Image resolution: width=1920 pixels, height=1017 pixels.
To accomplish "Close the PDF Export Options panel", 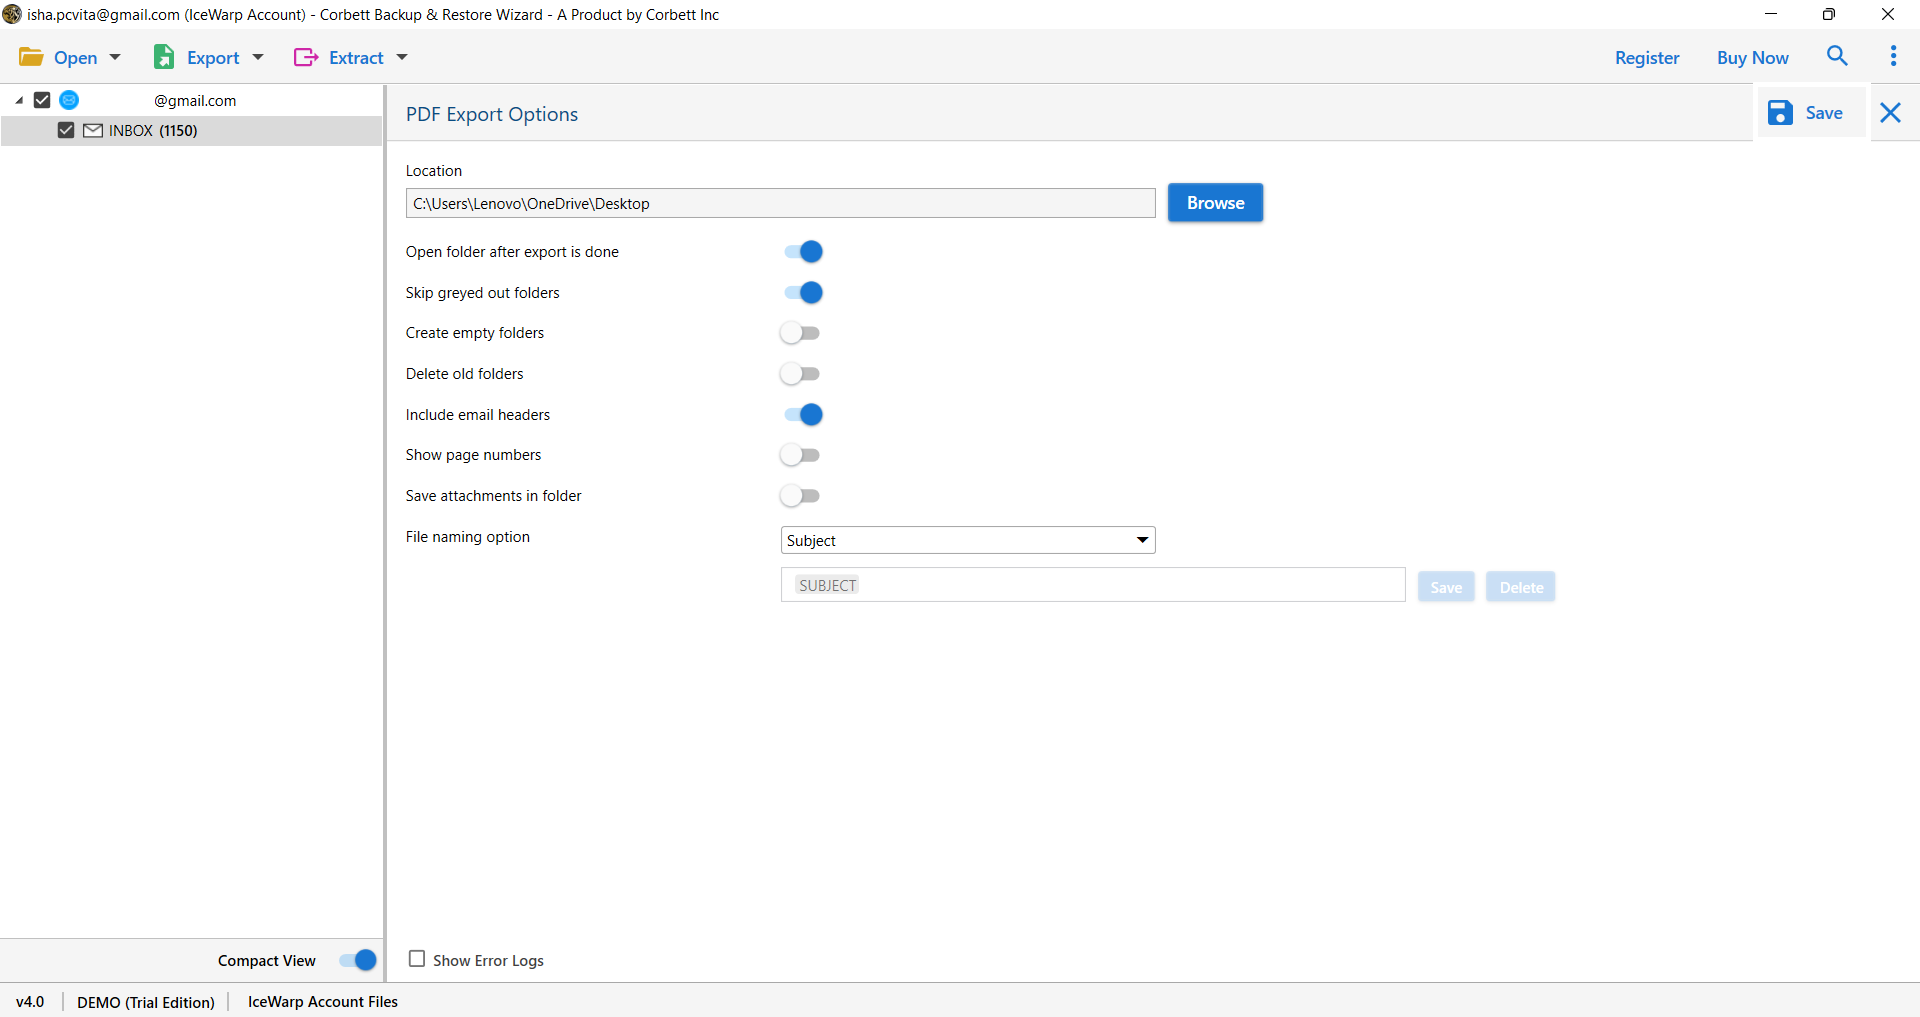I will coord(1890,113).
